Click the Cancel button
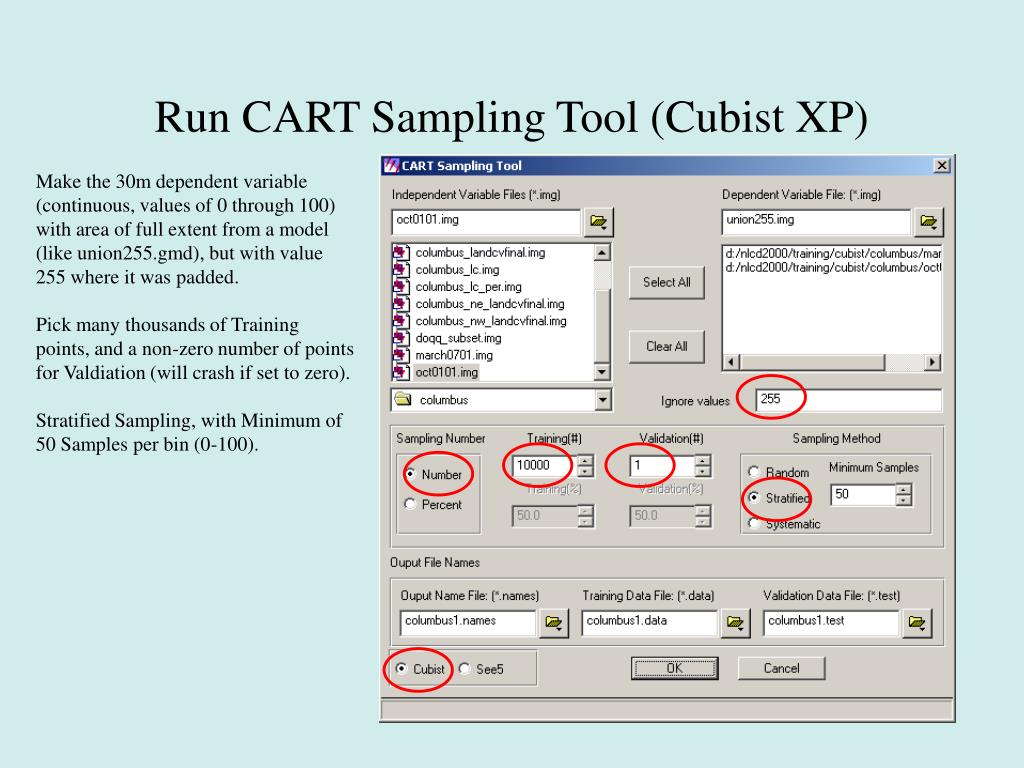This screenshot has height=768, width=1024. pyautogui.click(x=781, y=668)
